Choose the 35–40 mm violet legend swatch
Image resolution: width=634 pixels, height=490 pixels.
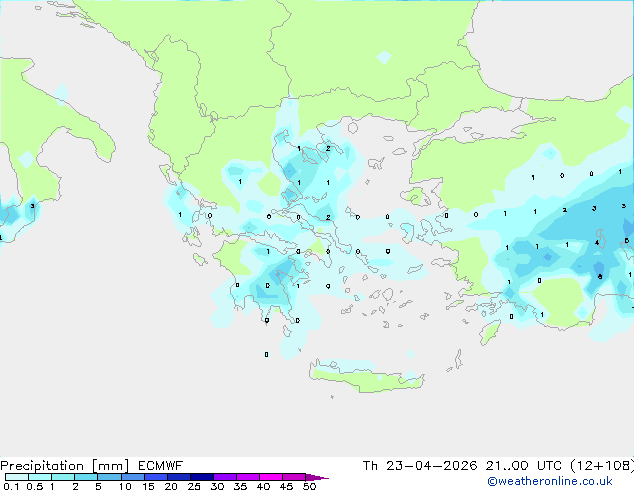[x=248, y=477]
